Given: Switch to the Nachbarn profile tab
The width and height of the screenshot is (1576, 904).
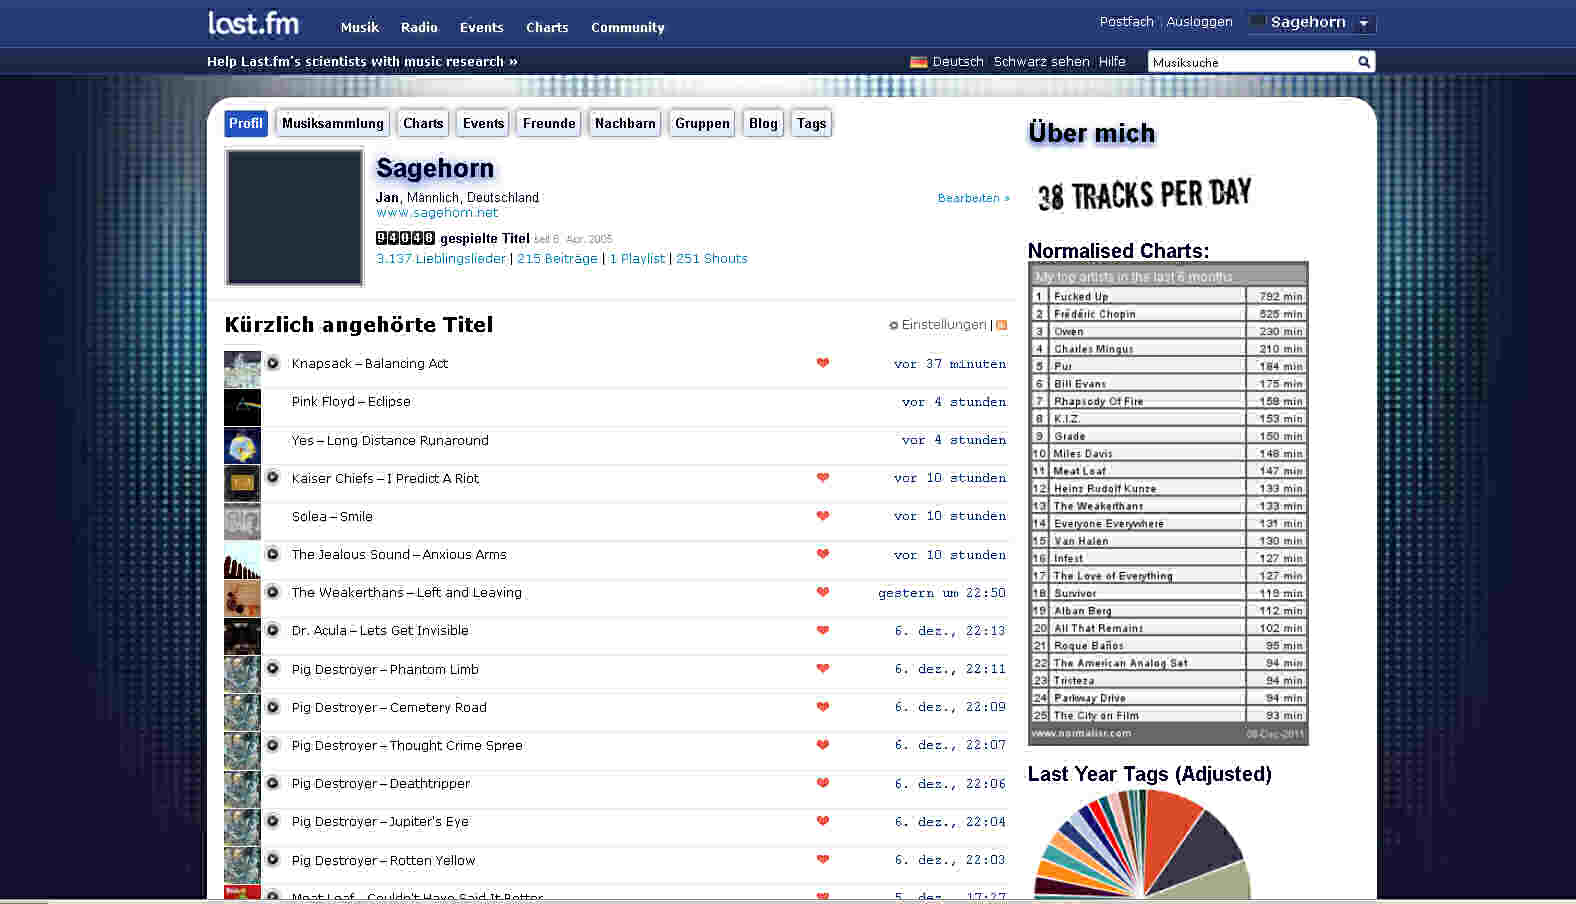Looking at the screenshot, I should [x=625, y=123].
